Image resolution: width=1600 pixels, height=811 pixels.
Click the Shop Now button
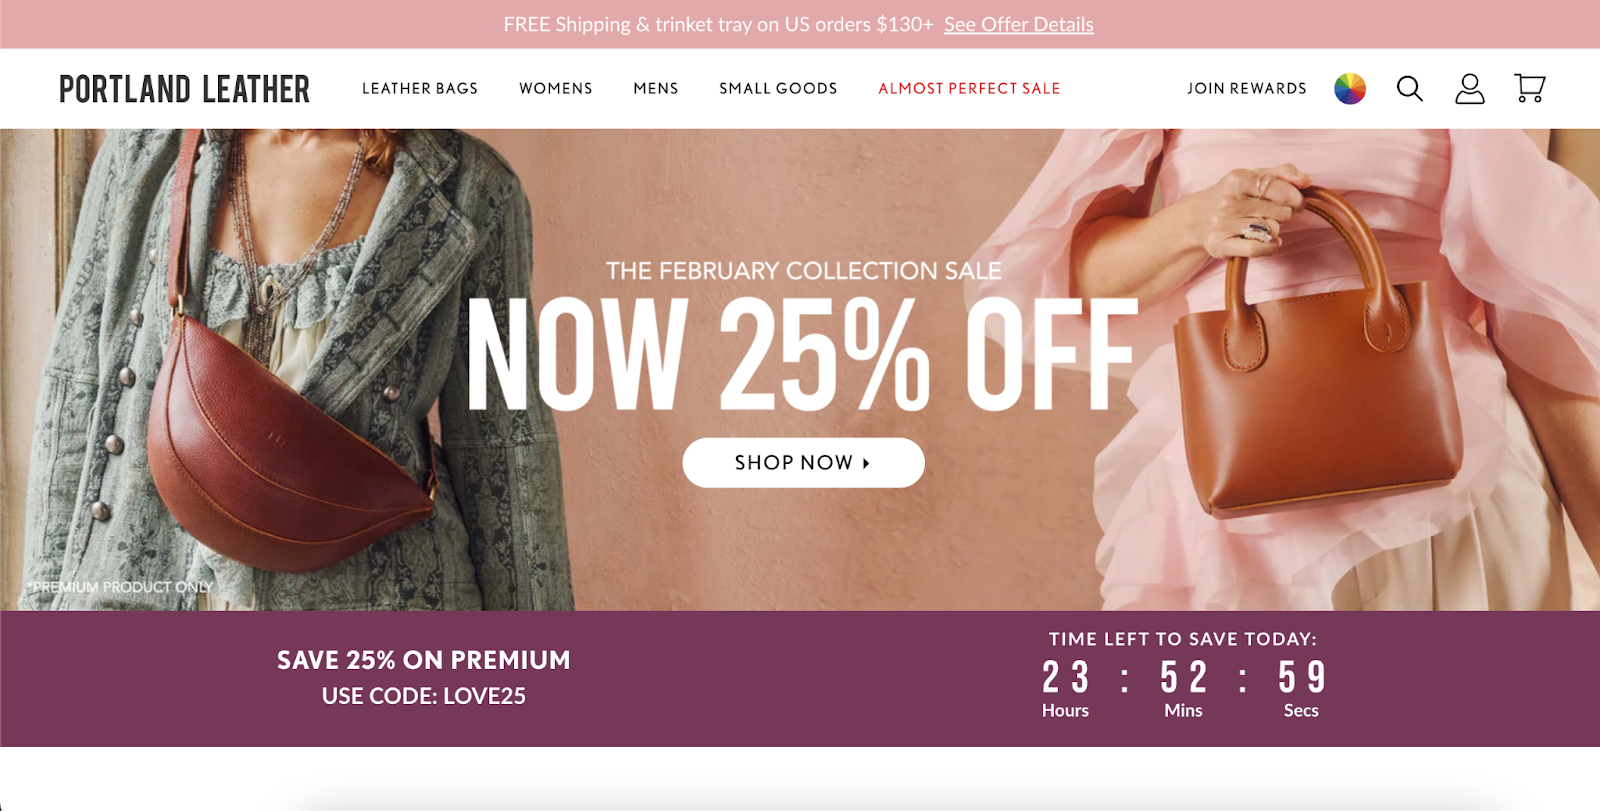[x=804, y=463]
